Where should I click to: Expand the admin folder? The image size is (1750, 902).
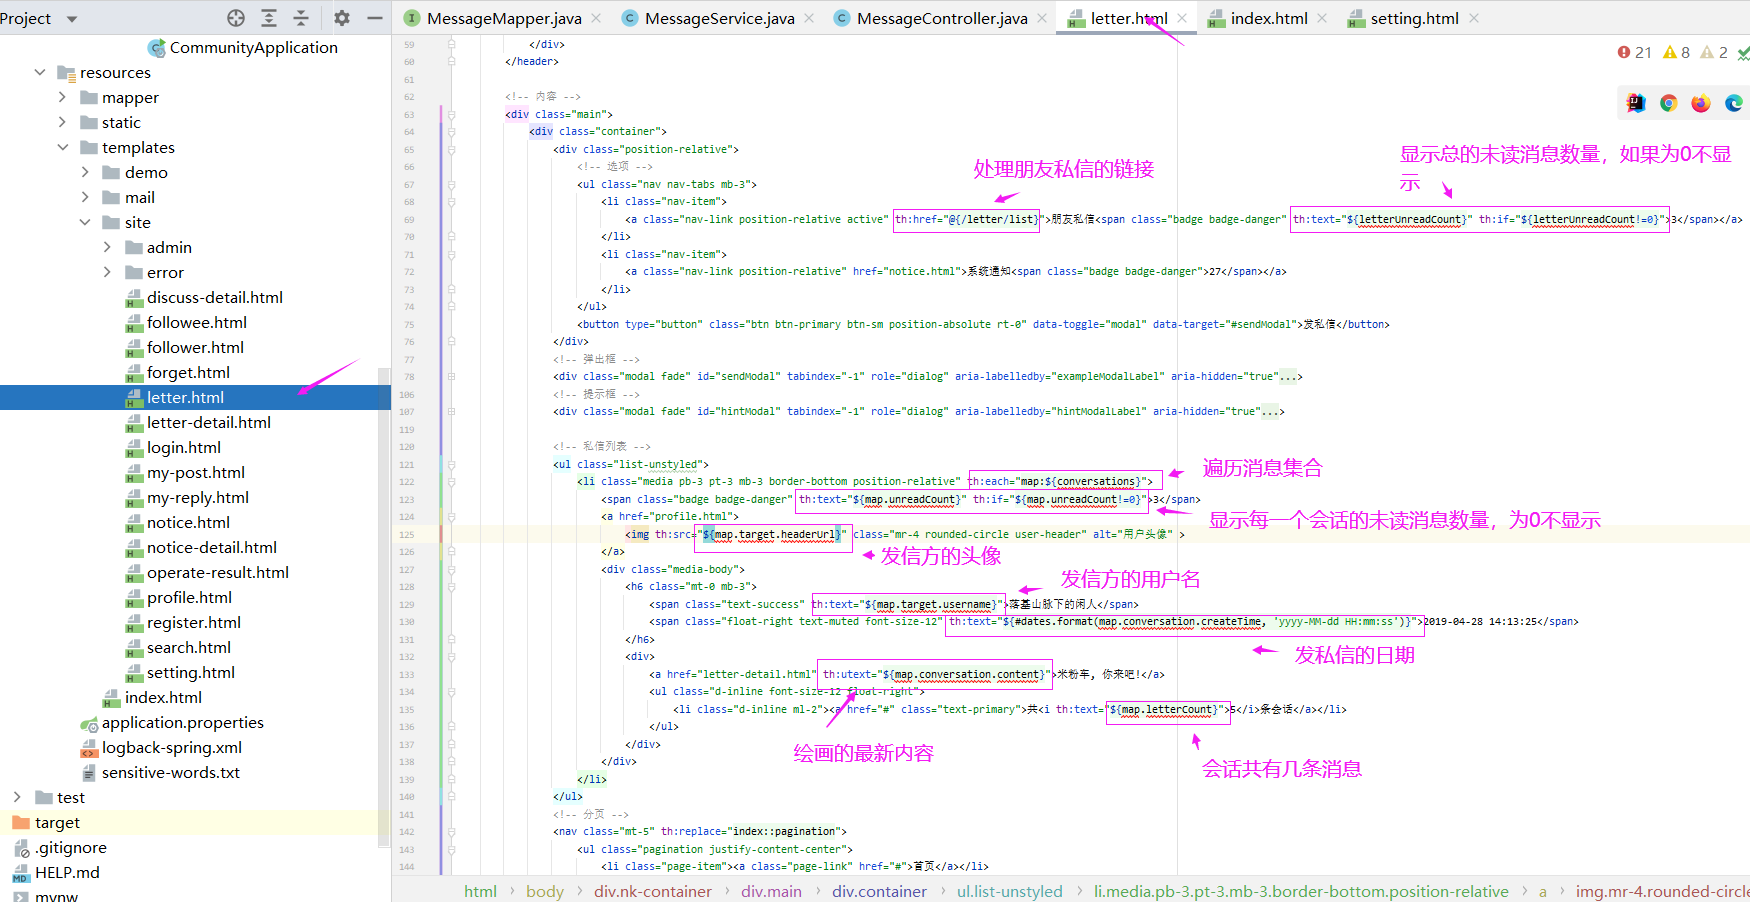tap(107, 247)
